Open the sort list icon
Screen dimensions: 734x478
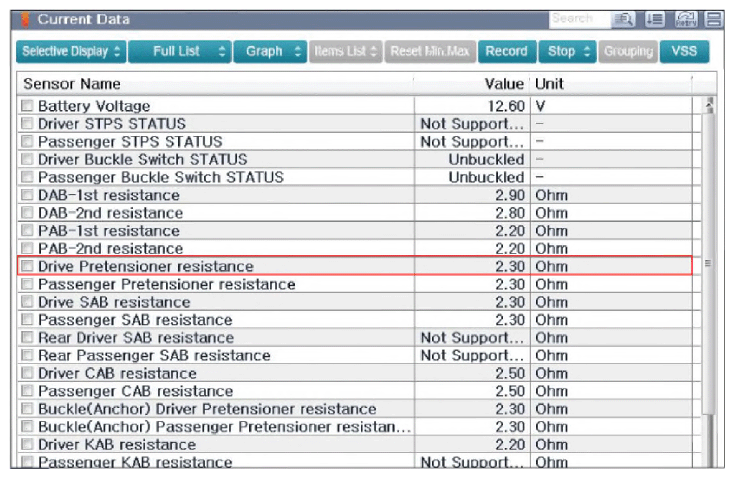[x=654, y=19]
